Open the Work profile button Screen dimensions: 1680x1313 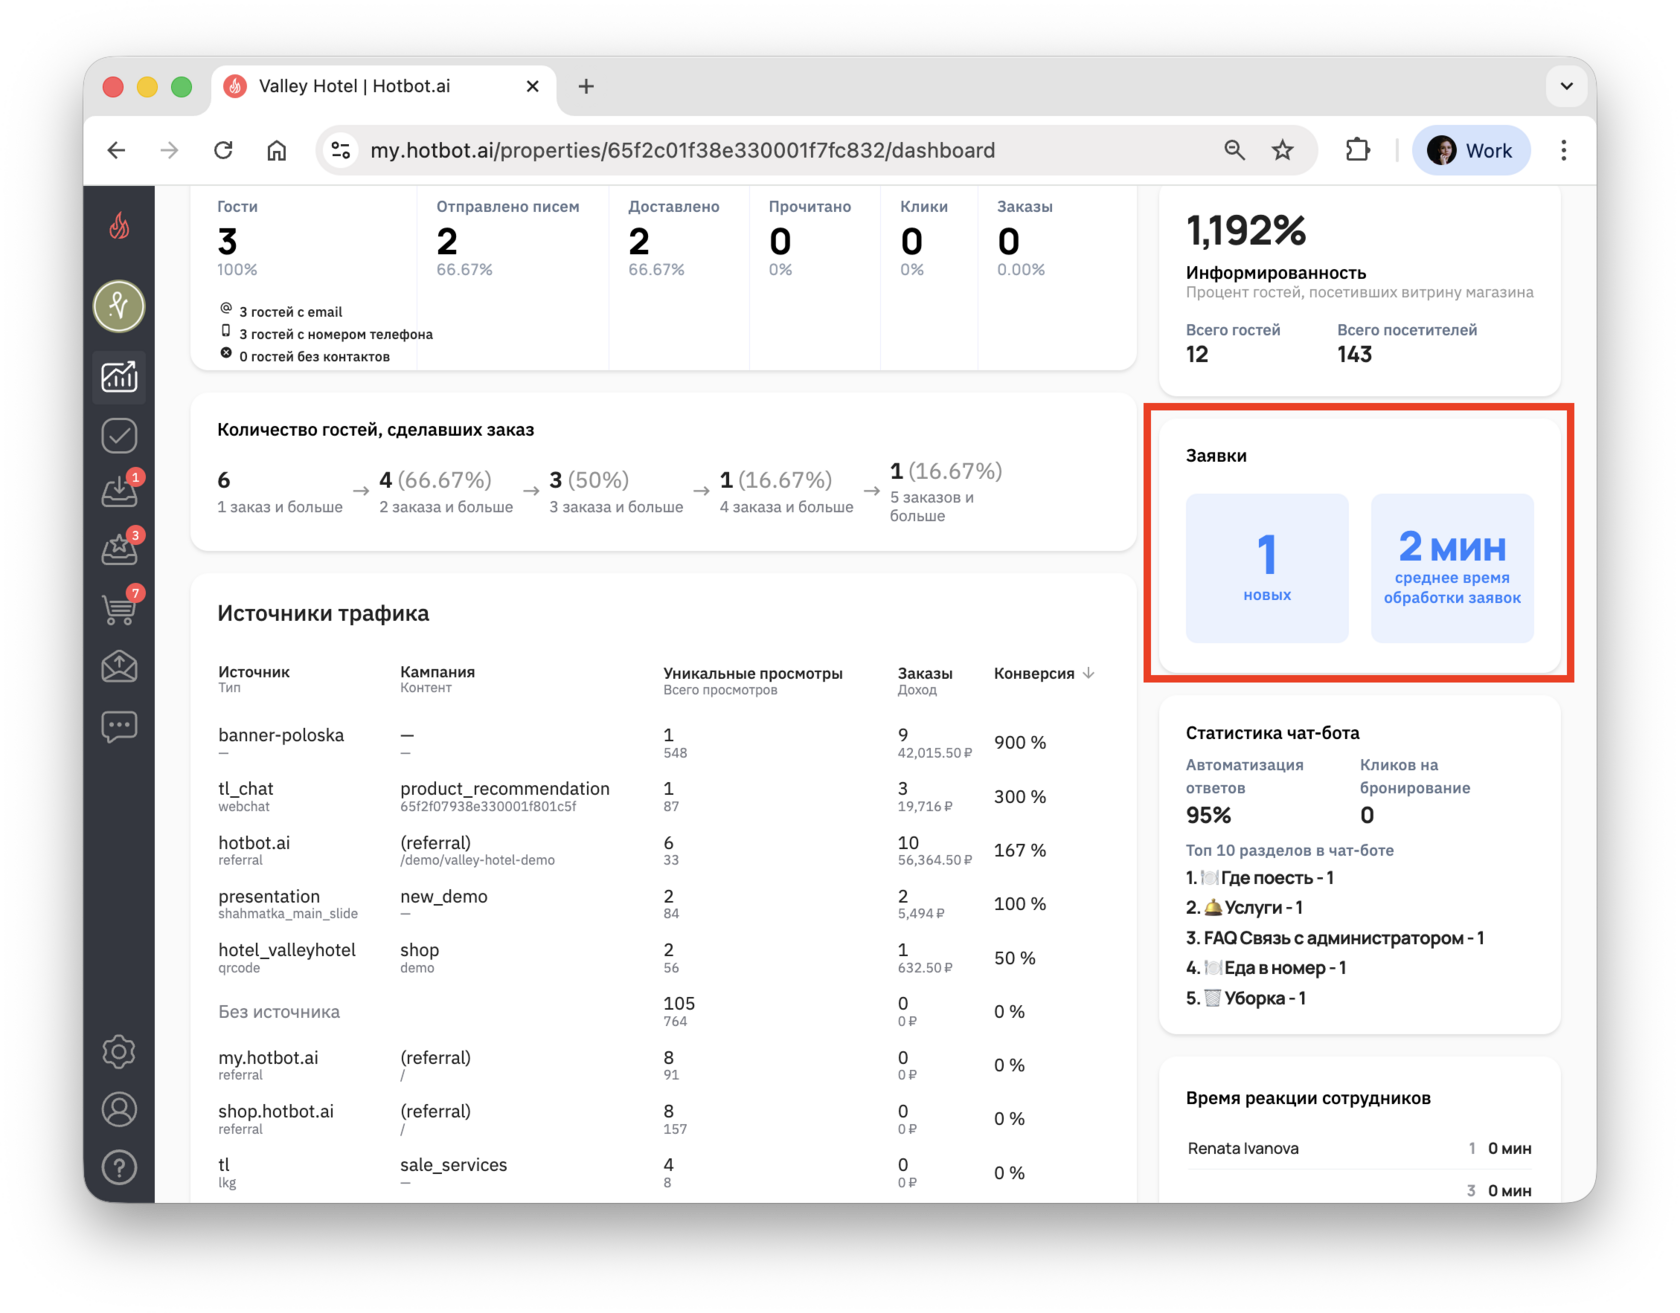click(1470, 150)
